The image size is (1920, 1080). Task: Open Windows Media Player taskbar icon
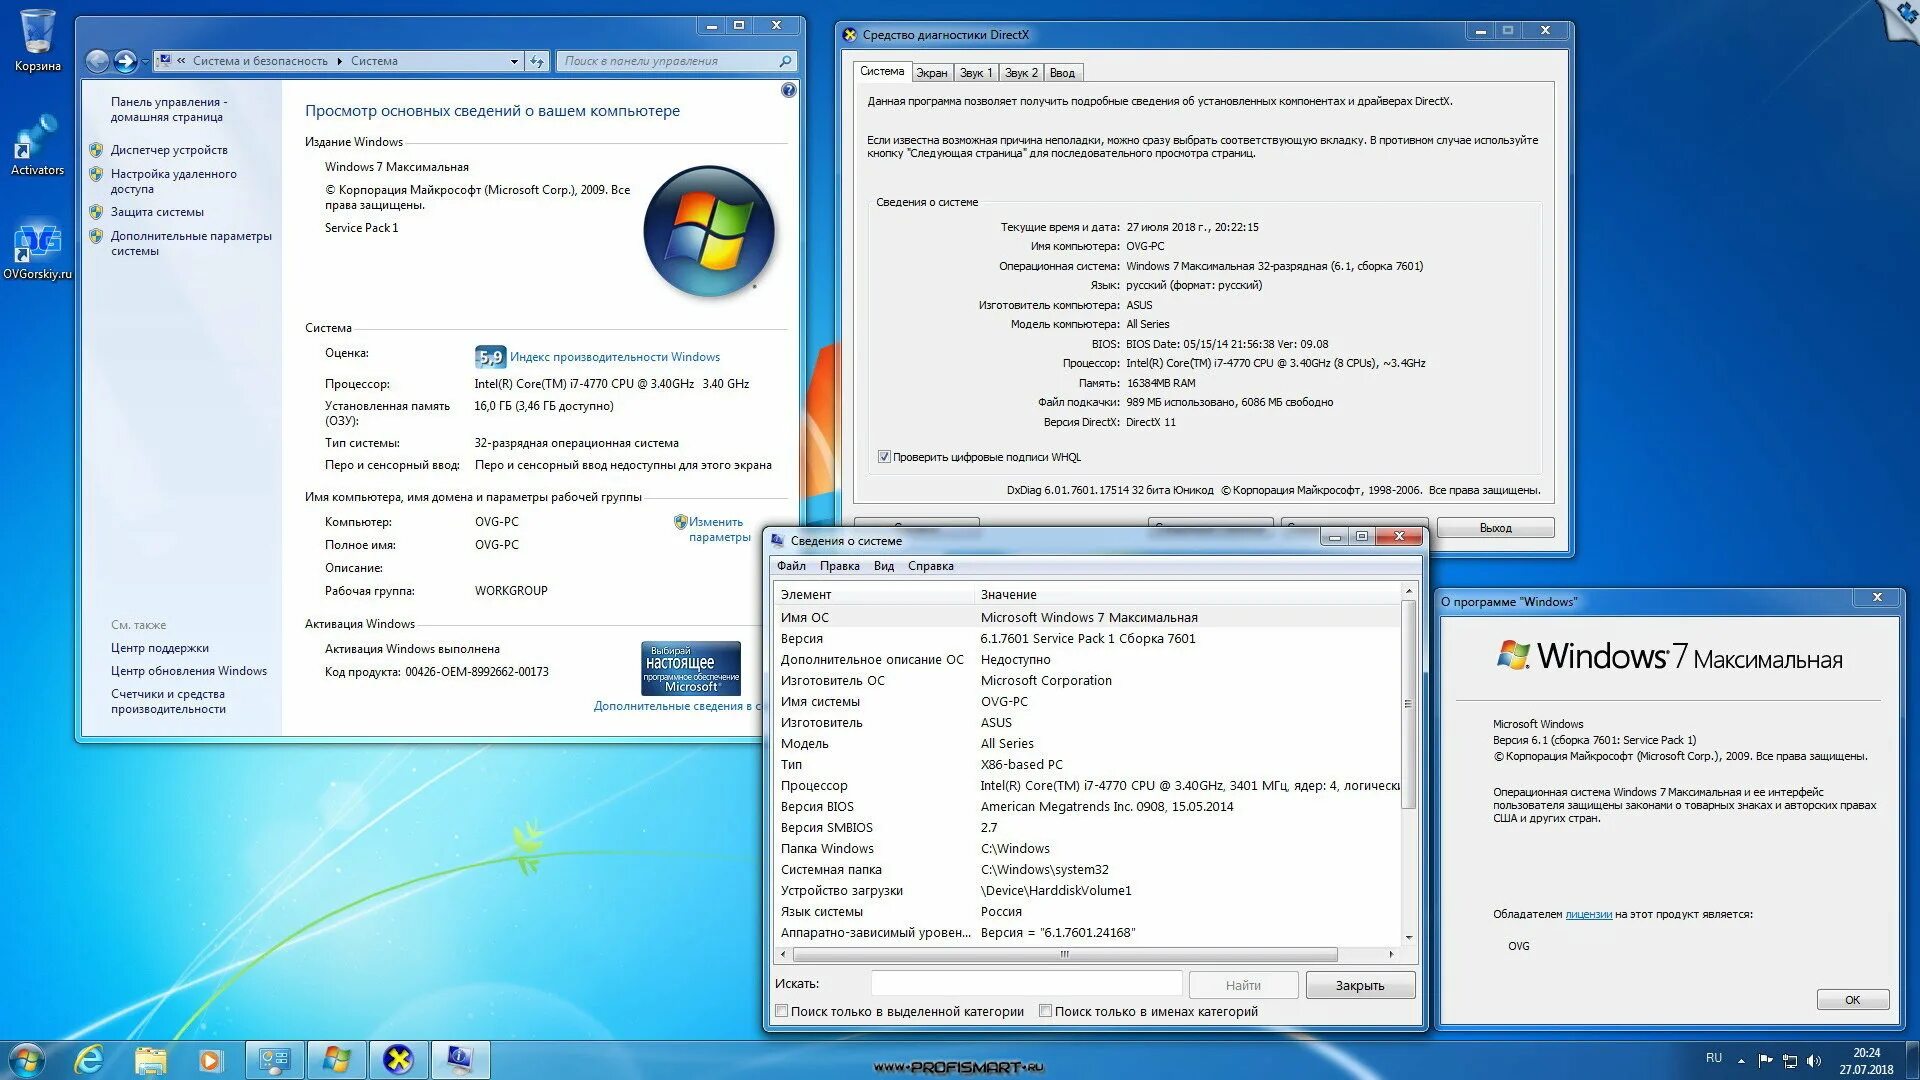[211, 1060]
